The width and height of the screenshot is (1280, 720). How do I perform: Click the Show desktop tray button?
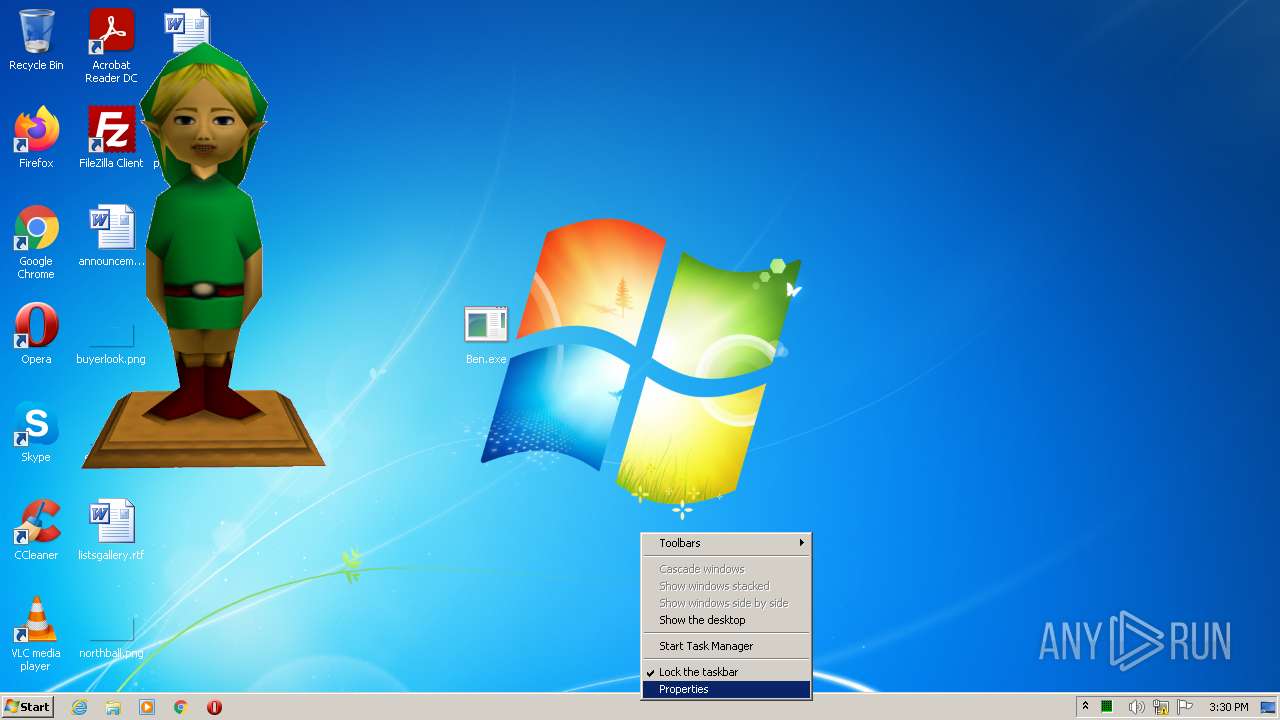tap(1268, 707)
